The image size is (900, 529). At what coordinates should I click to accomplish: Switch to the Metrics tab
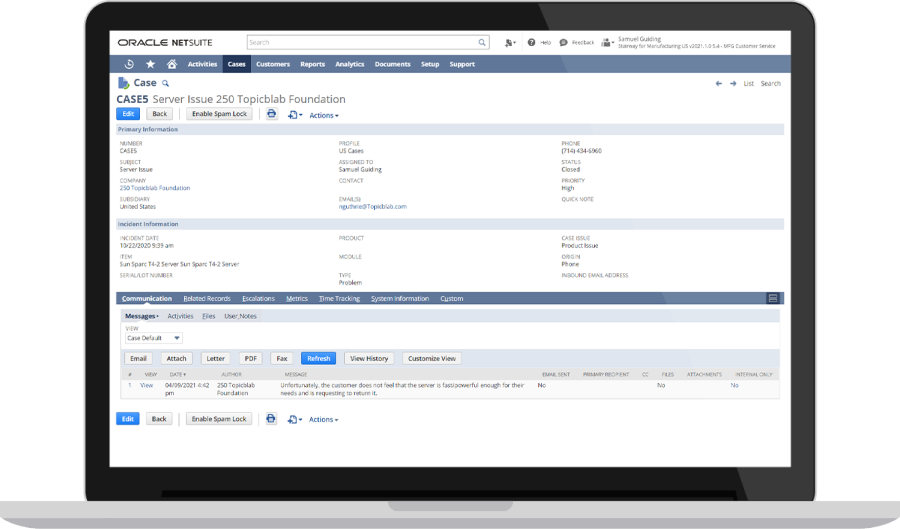(297, 298)
